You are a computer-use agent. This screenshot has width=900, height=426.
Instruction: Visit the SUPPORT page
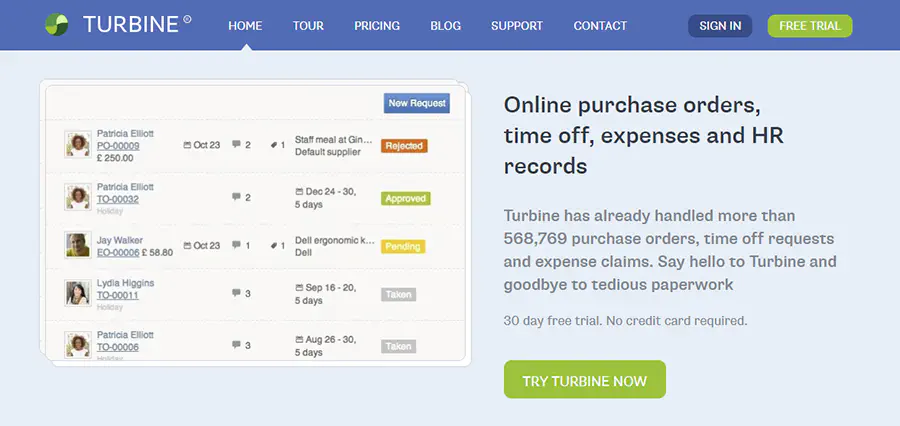click(517, 26)
